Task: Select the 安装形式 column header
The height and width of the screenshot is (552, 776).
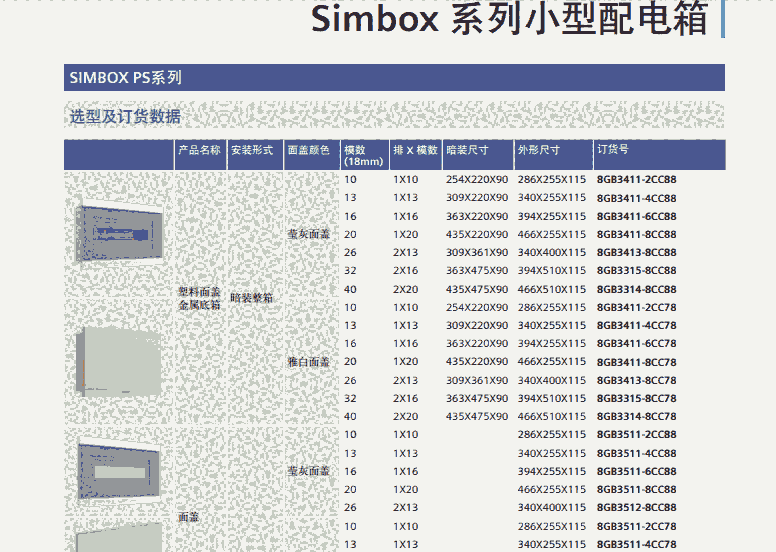Action: [x=252, y=150]
